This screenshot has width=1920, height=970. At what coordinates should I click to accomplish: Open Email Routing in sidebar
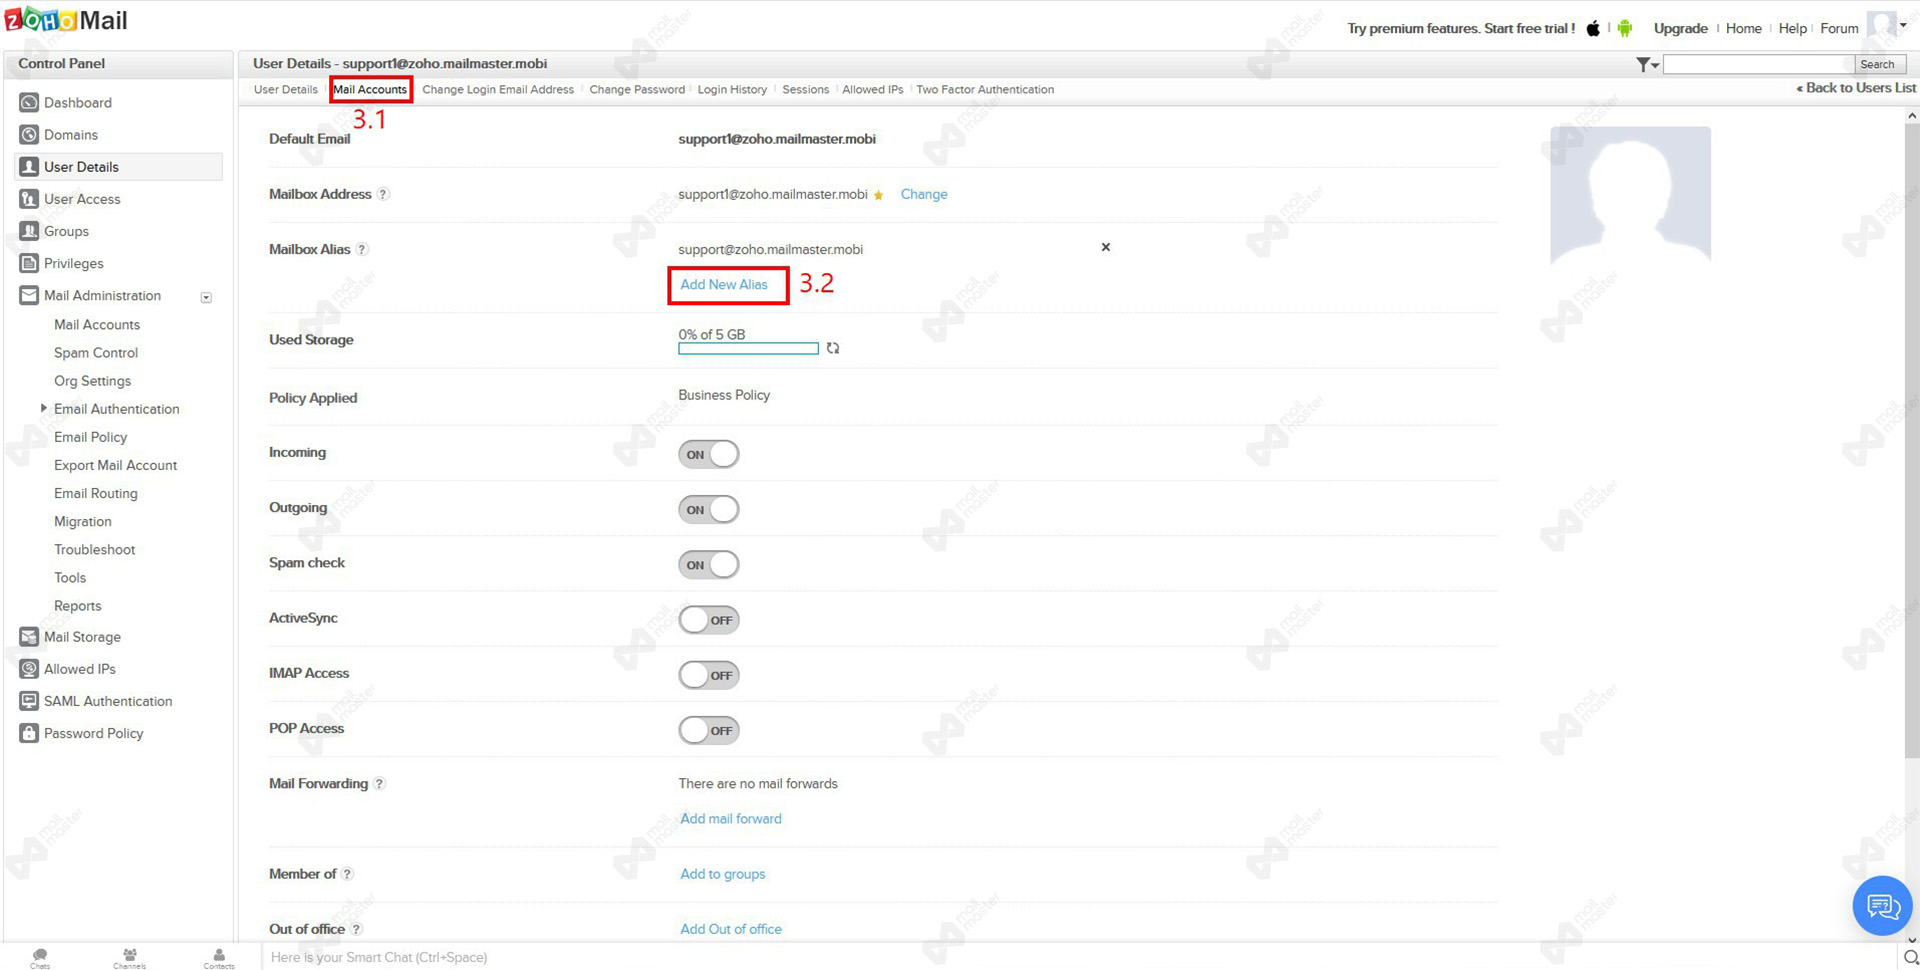(x=96, y=493)
